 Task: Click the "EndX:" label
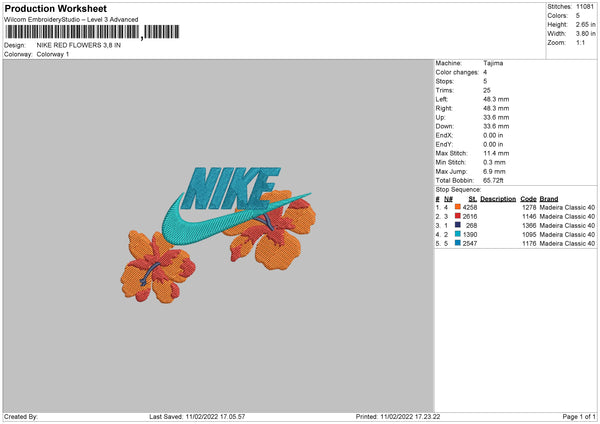(444, 135)
